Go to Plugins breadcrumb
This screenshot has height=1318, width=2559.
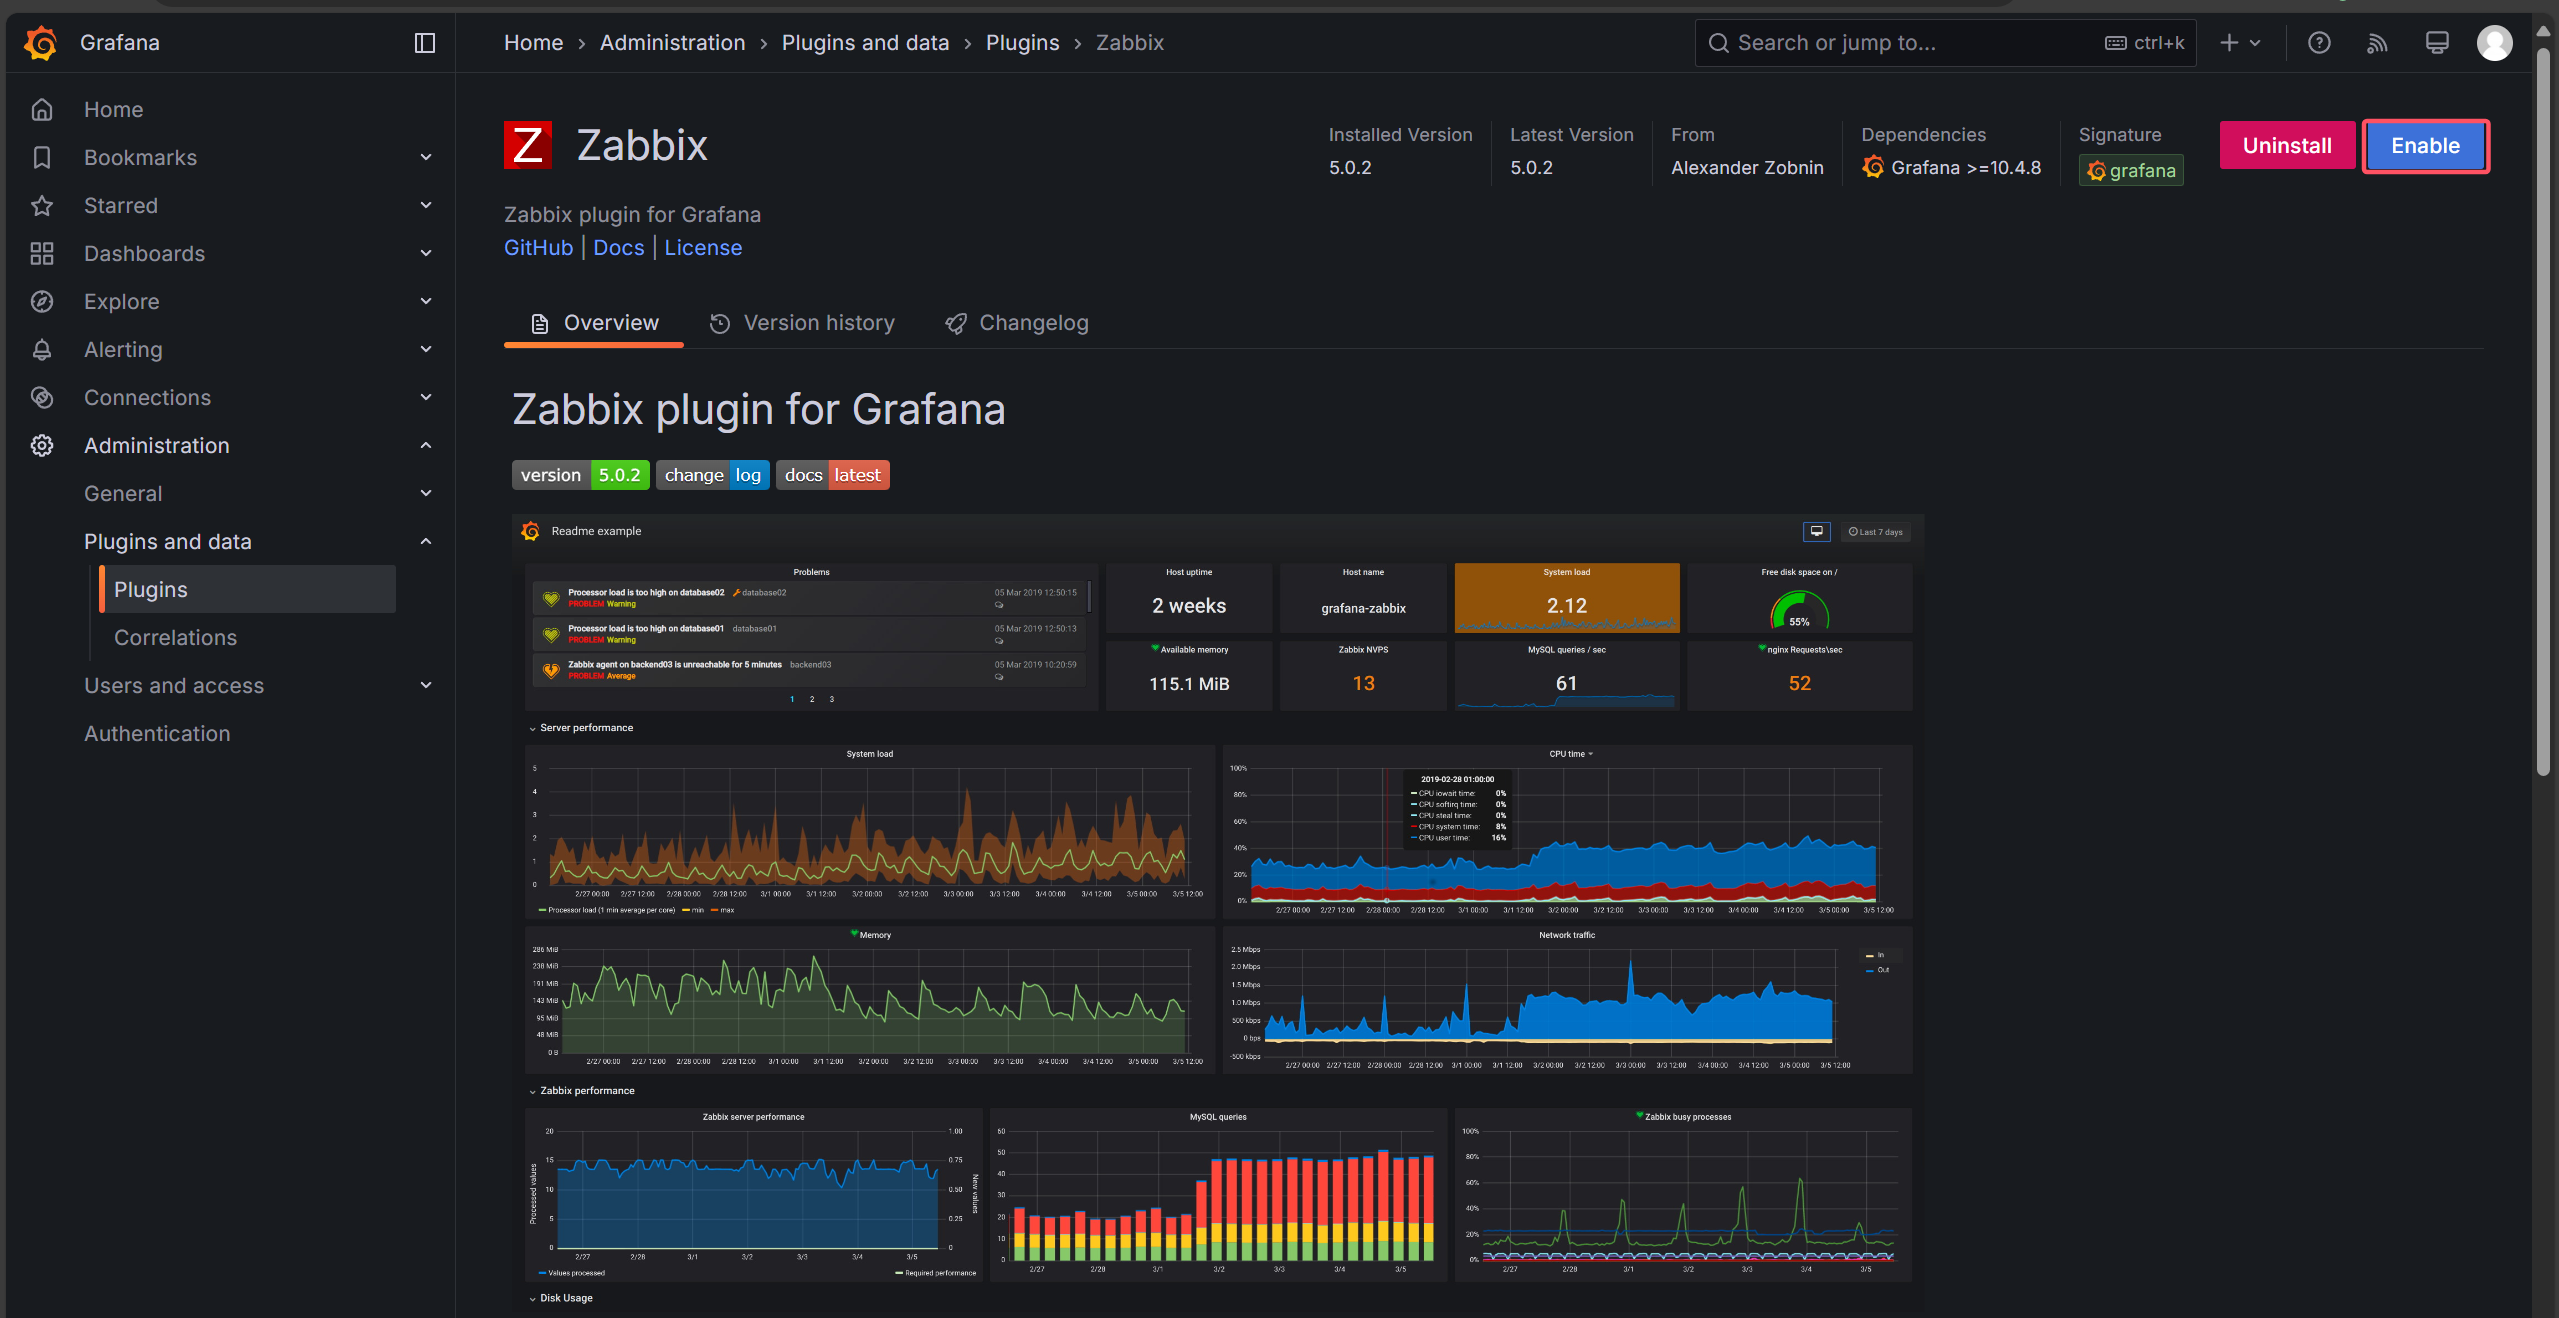coord(1022,43)
